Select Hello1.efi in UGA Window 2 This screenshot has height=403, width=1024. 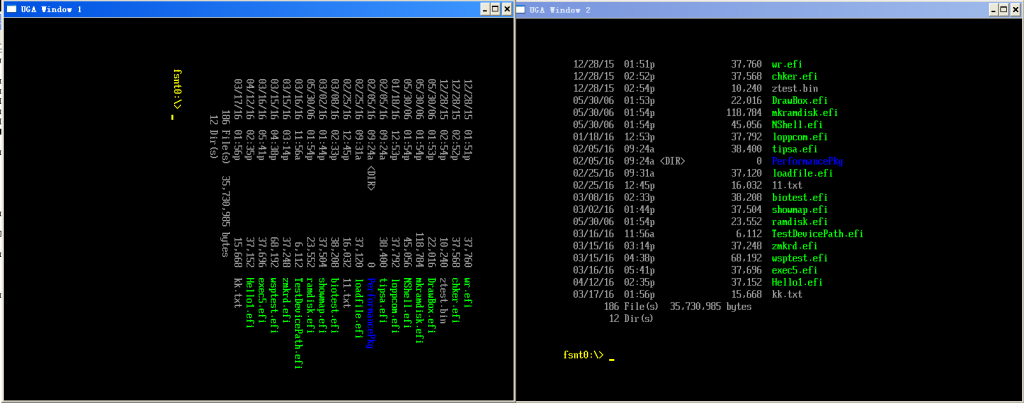click(x=797, y=282)
